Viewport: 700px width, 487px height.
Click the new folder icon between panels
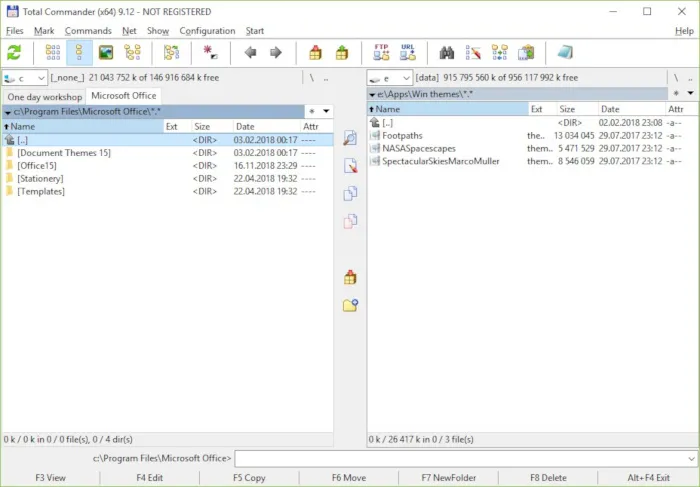click(x=350, y=305)
